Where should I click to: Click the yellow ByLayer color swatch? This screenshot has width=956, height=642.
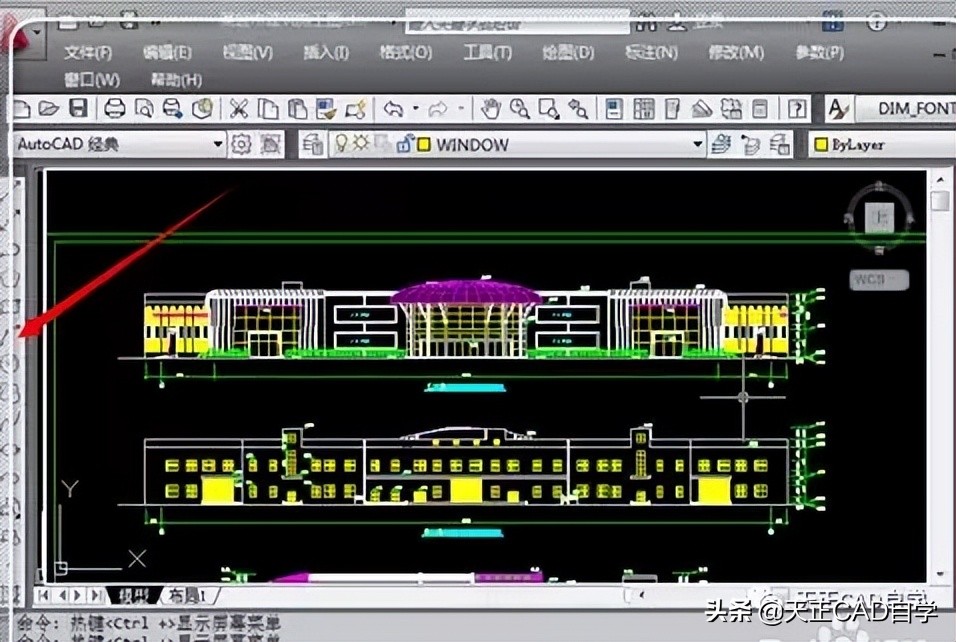point(820,143)
